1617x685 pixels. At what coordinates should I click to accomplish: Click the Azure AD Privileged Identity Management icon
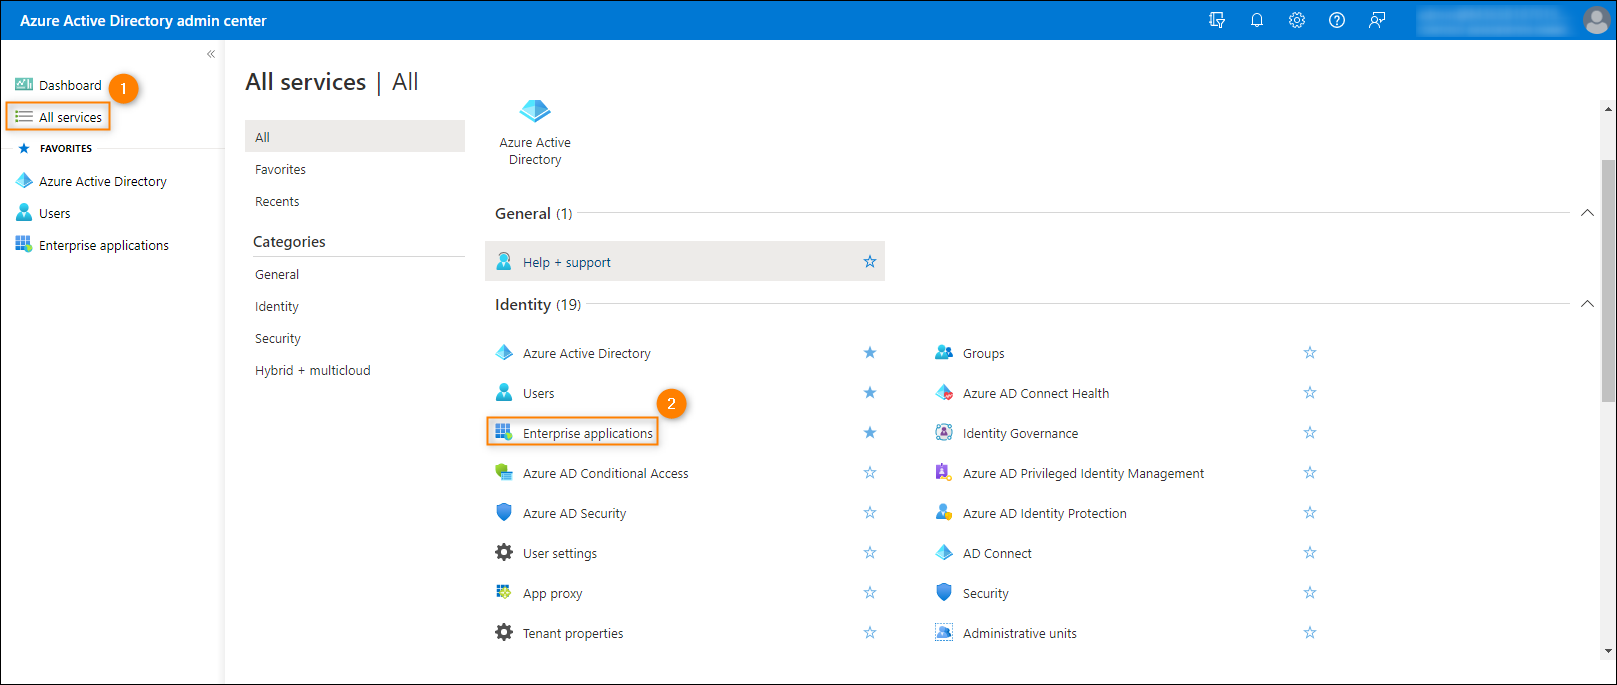pyautogui.click(x=944, y=472)
